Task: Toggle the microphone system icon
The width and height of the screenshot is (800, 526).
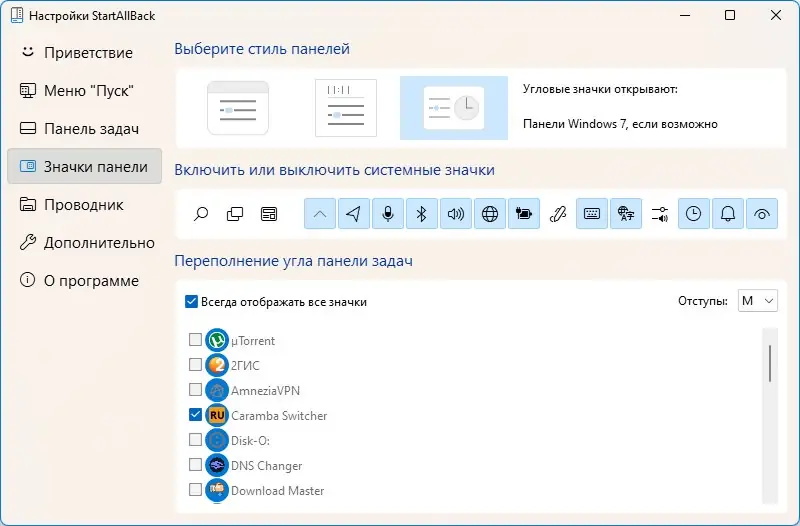Action: click(x=388, y=214)
